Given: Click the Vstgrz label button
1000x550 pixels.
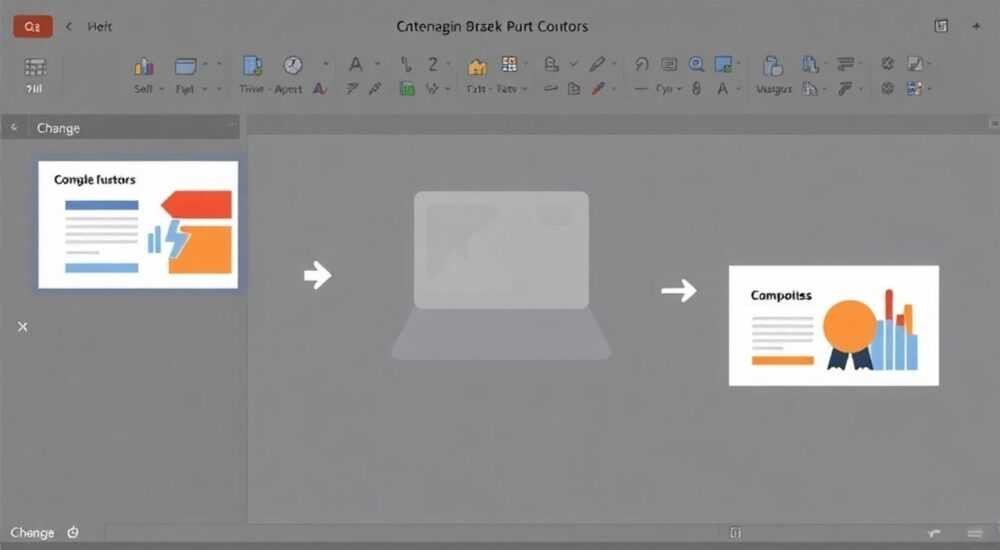Looking at the screenshot, I should pos(774,90).
